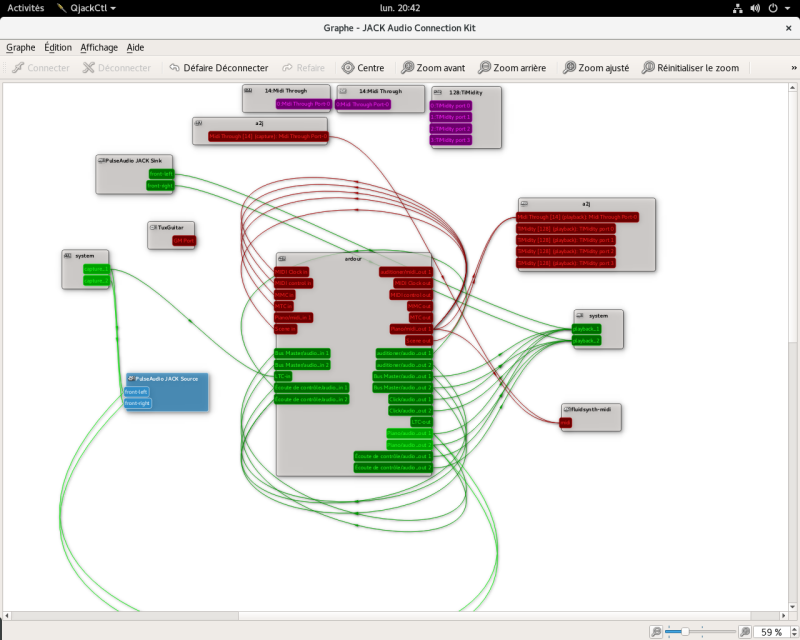Fit graph with Zoom ajusté
800x640 pixels.
(596, 67)
